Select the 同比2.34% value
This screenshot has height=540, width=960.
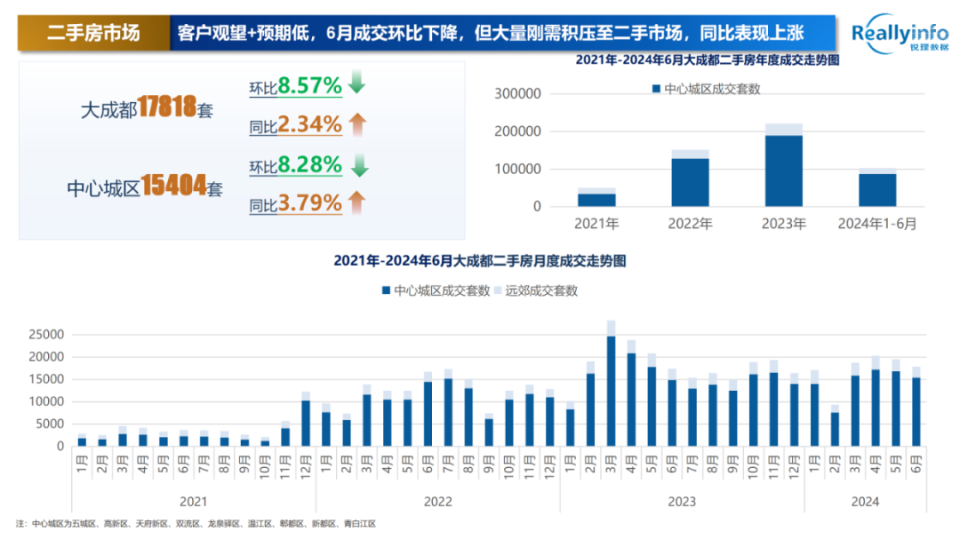(295, 124)
